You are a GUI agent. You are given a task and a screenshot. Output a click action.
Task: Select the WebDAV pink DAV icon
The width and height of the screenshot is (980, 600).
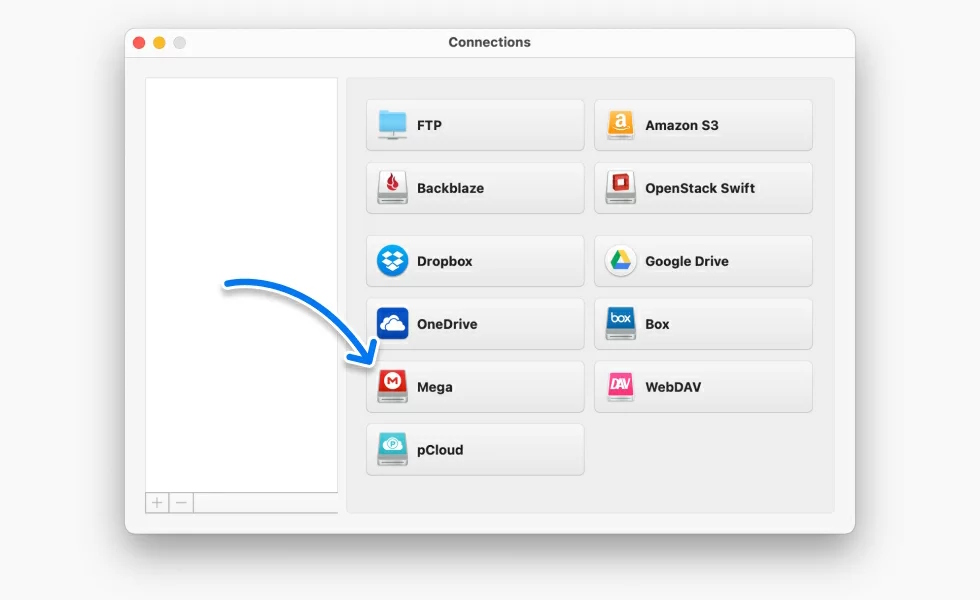(621, 387)
